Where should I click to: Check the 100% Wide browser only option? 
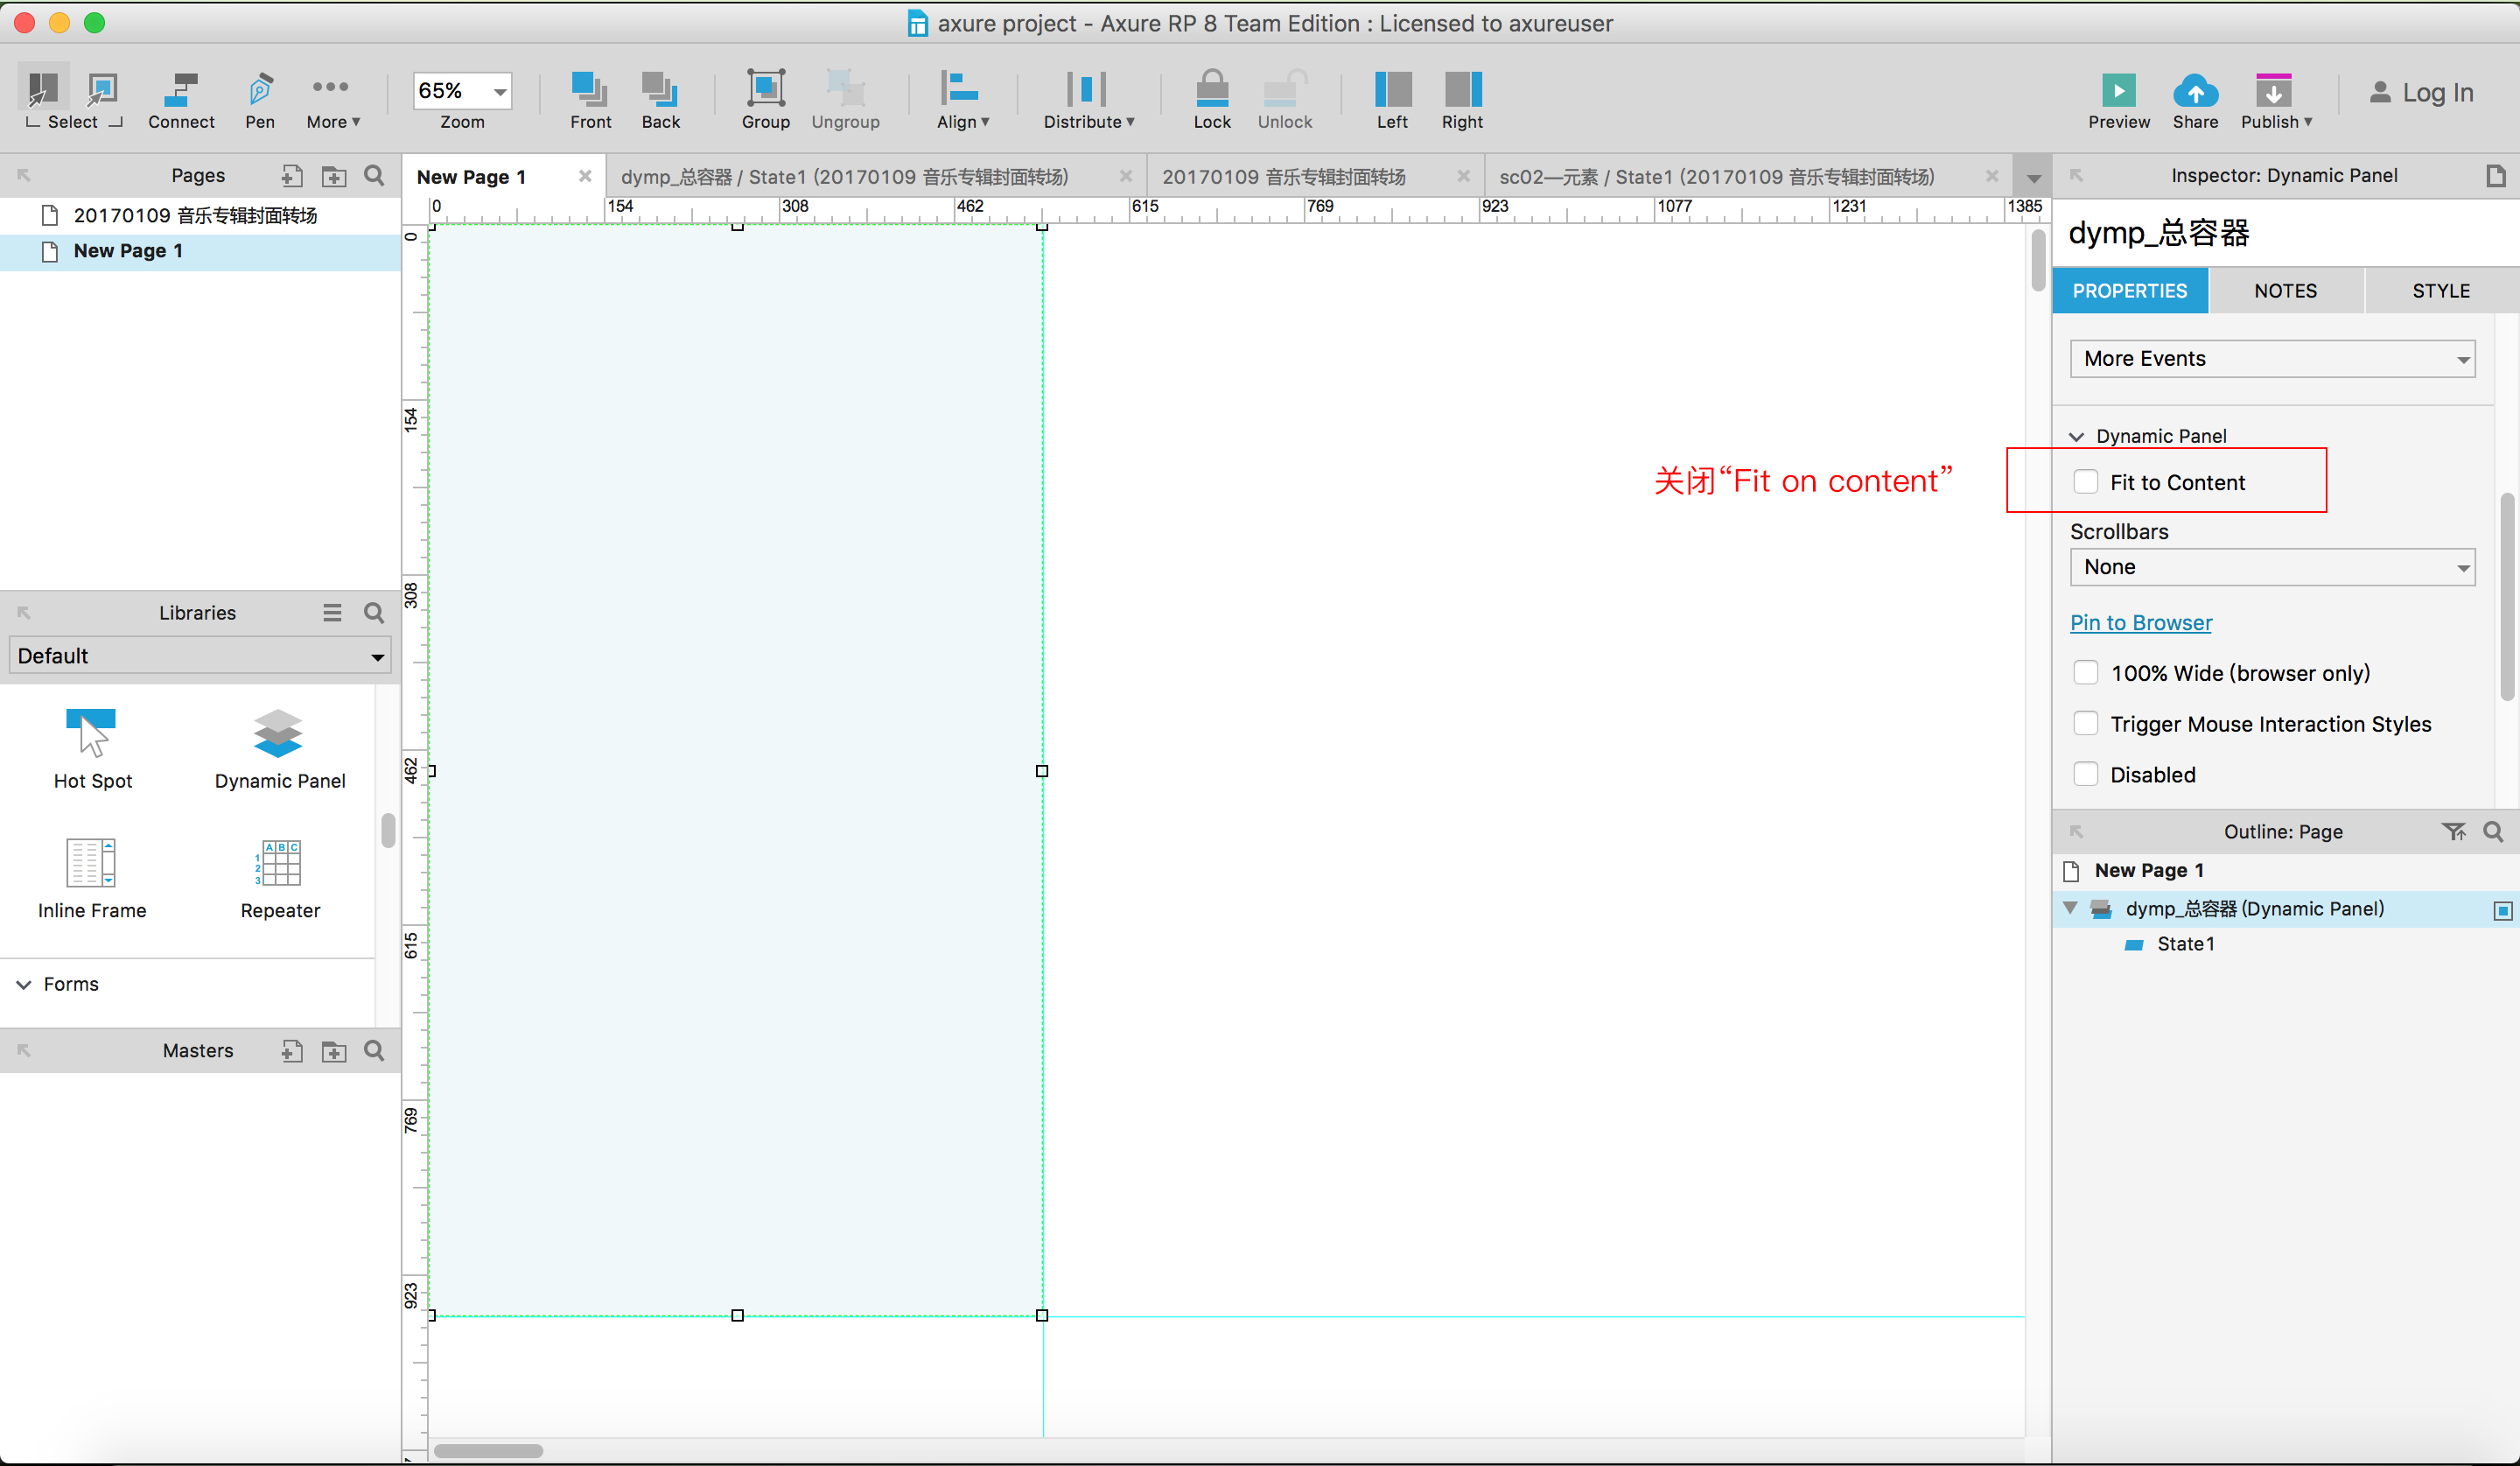point(2085,673)
